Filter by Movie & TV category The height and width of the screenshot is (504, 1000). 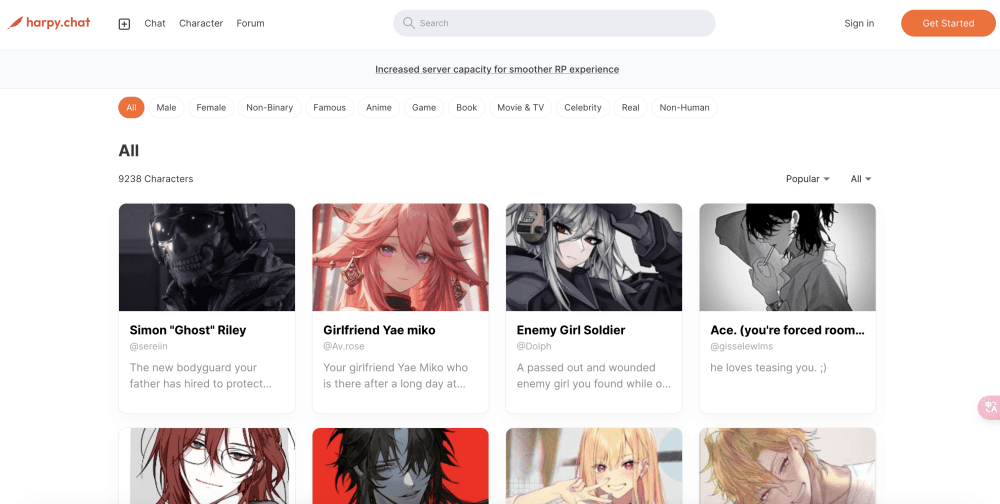pos(520,107)
